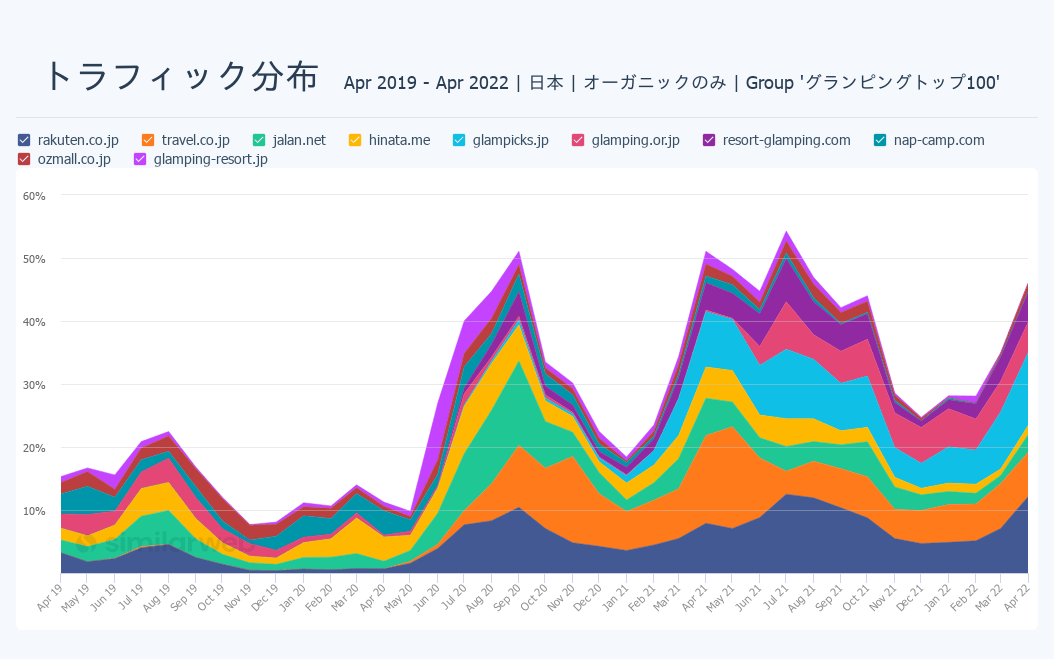Toggle the glamping.or.jp legend entry
Viewport: 1054px width, 659px height.
[580, 140]
